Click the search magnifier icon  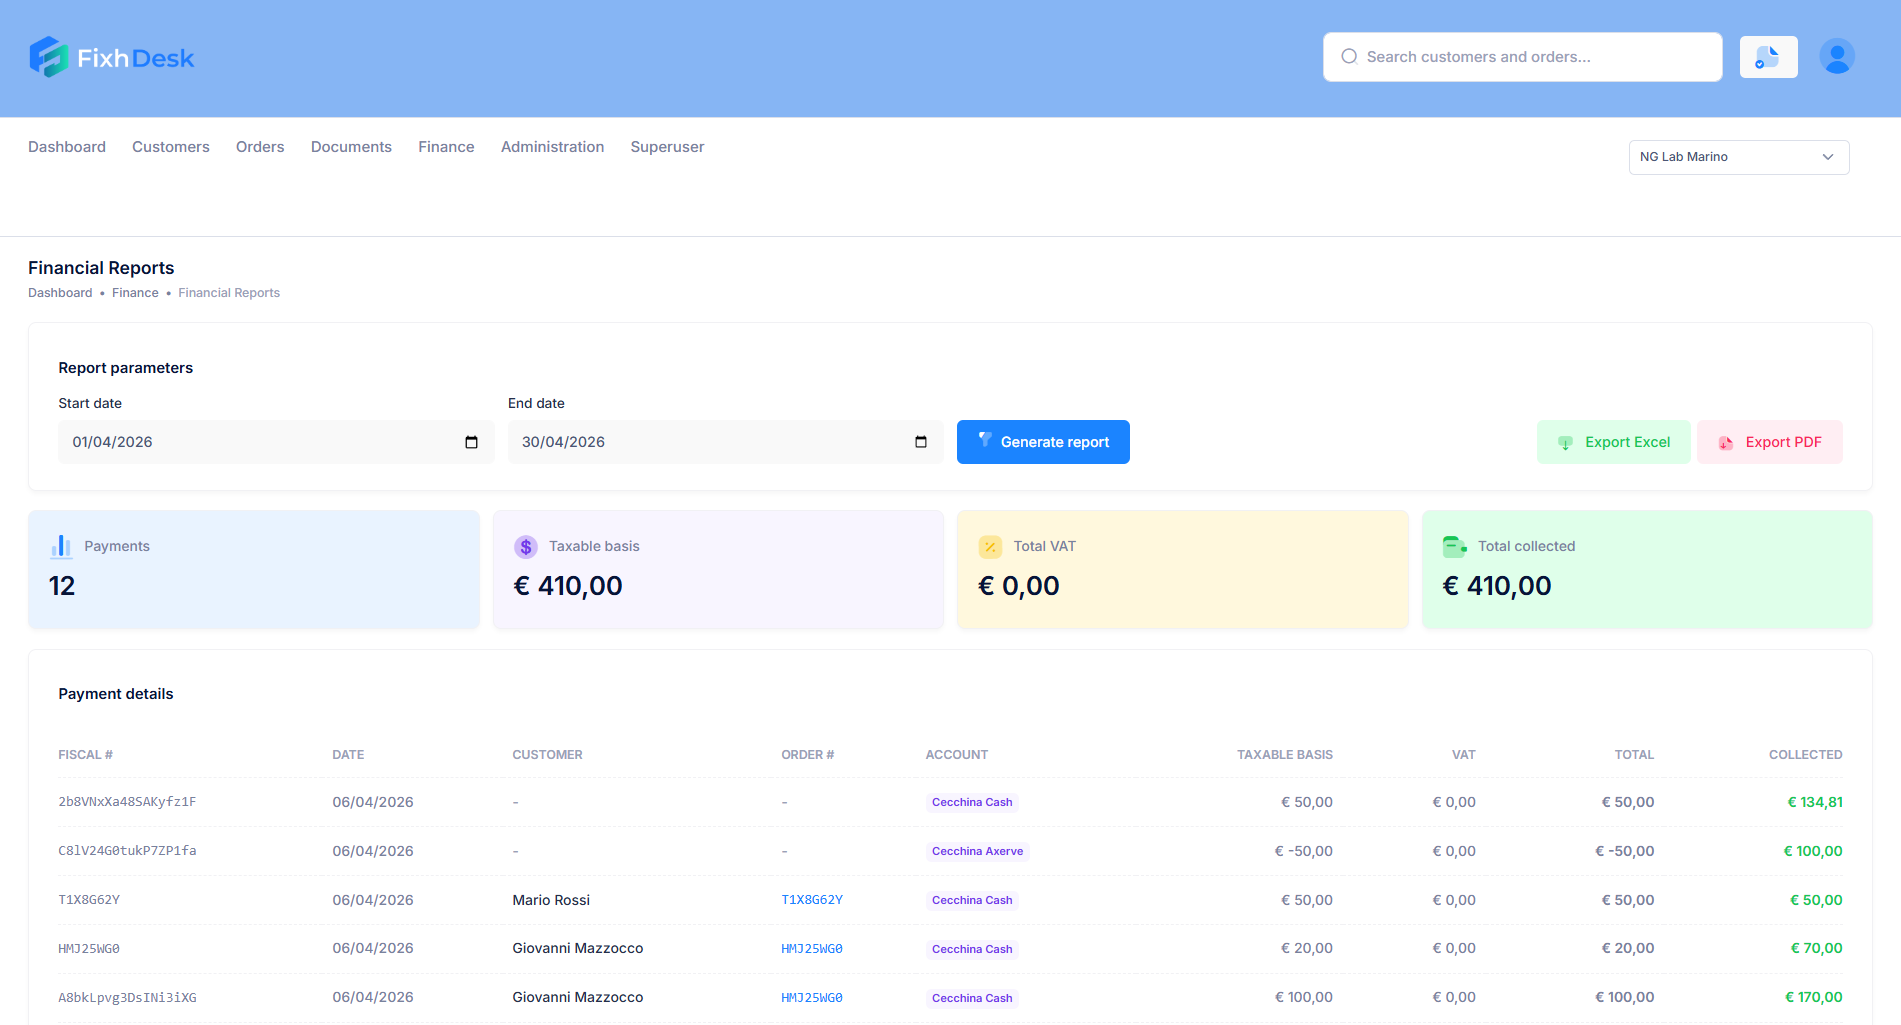(1349, 57)
